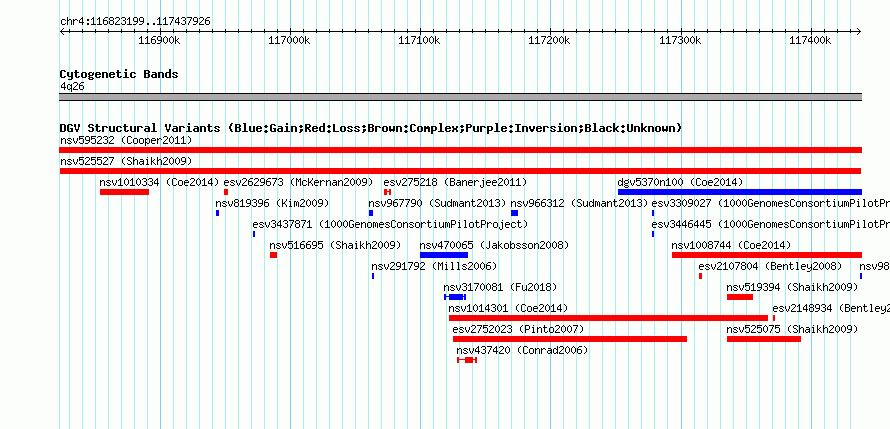Click the 116900k ruler tick label

coord(159,40)
